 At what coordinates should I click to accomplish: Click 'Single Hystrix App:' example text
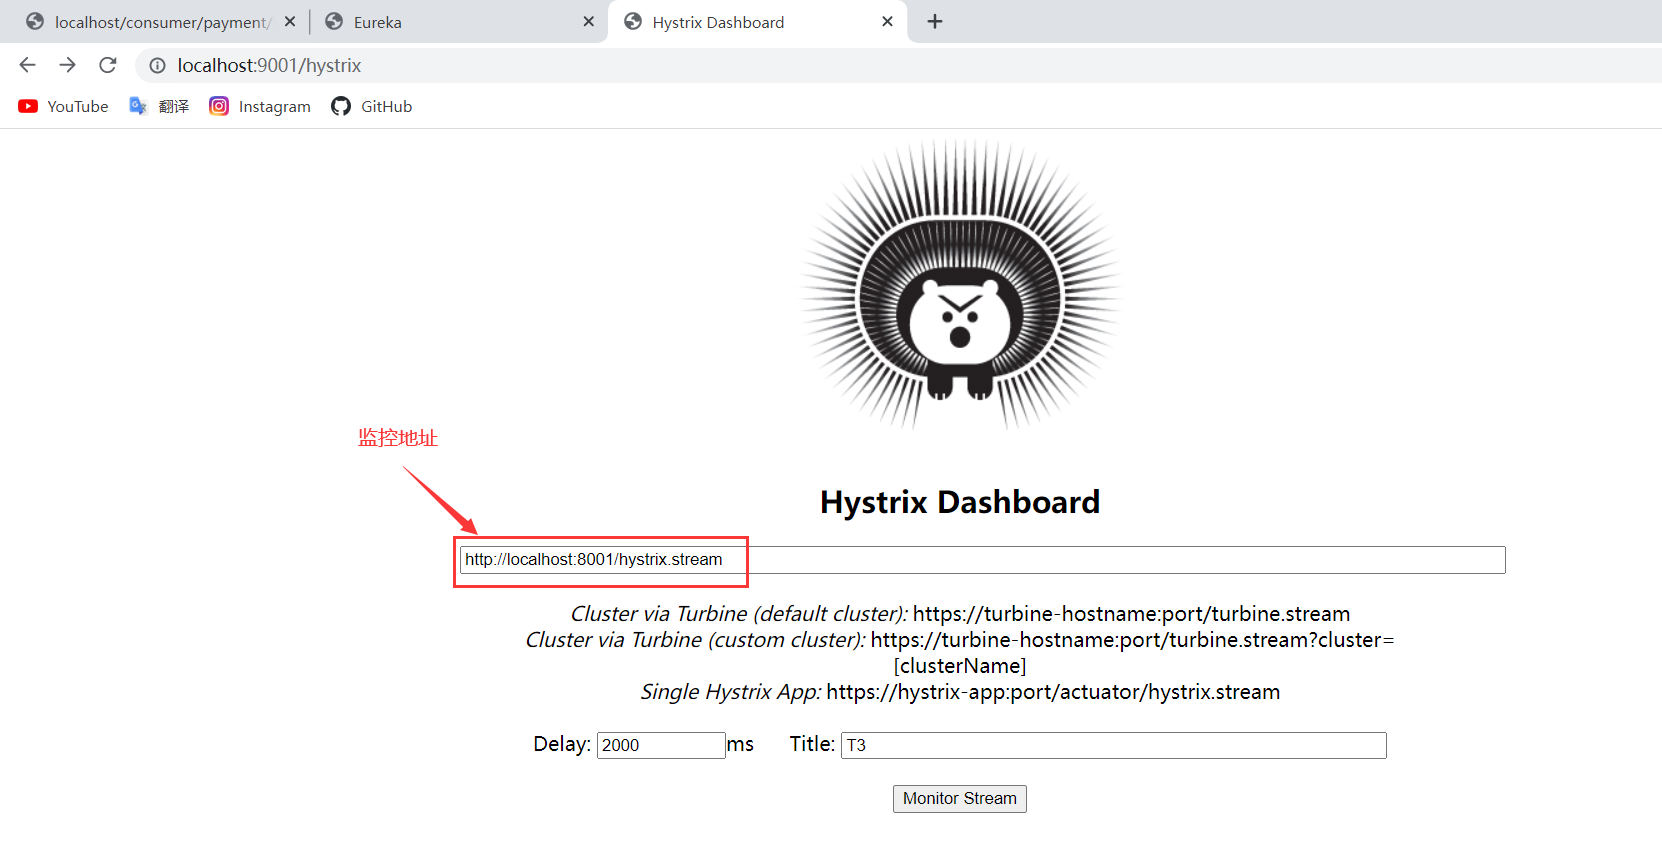coord(731,692)
